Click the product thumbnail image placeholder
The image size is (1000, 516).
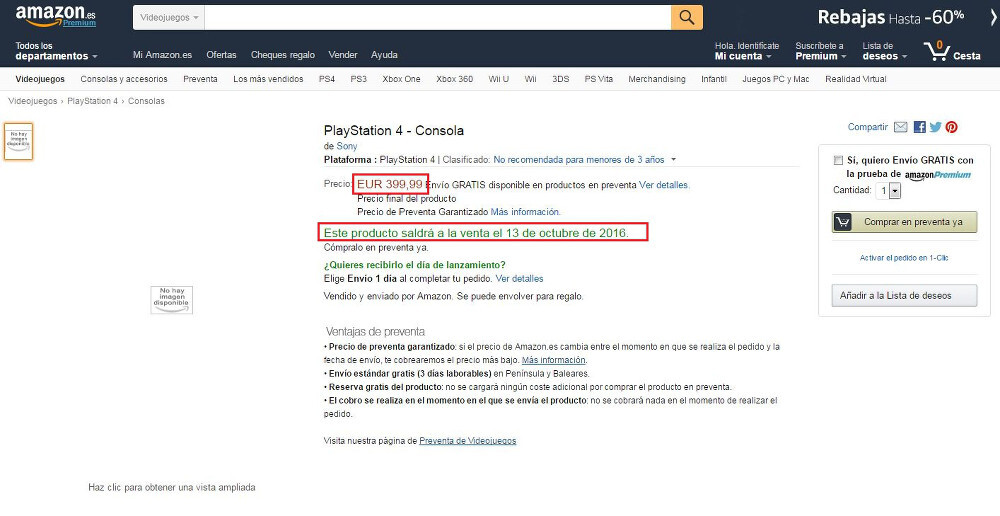[x=19, y=141]
